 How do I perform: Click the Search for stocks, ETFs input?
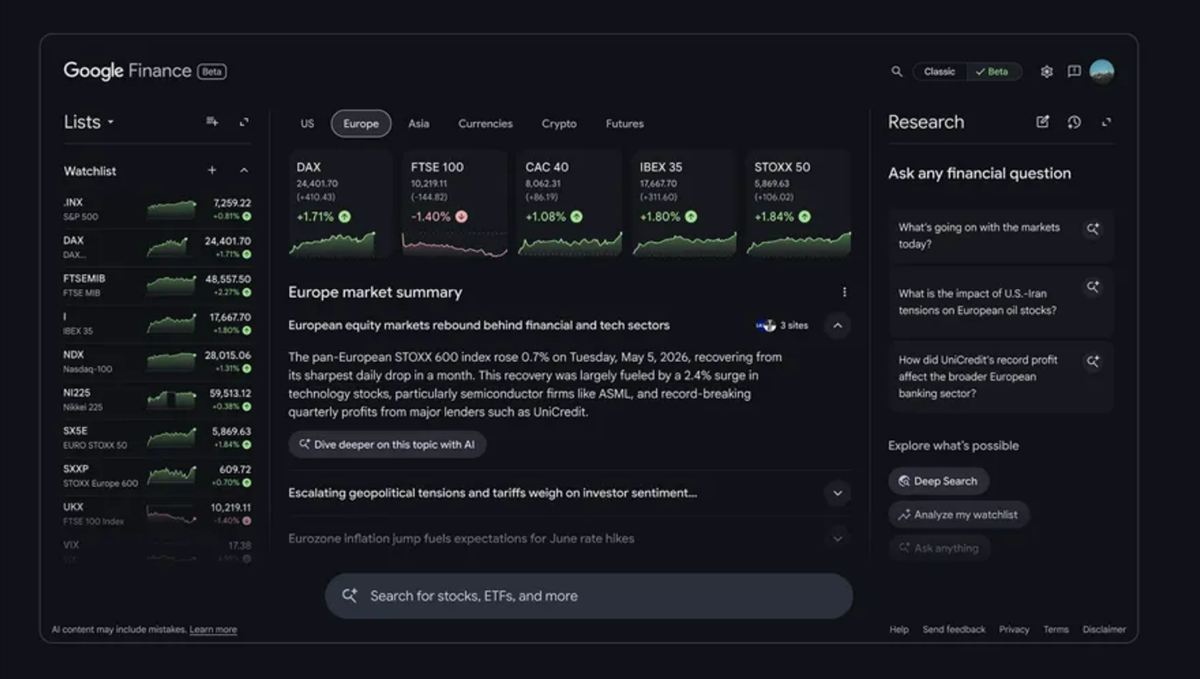[x=589, y=596]
